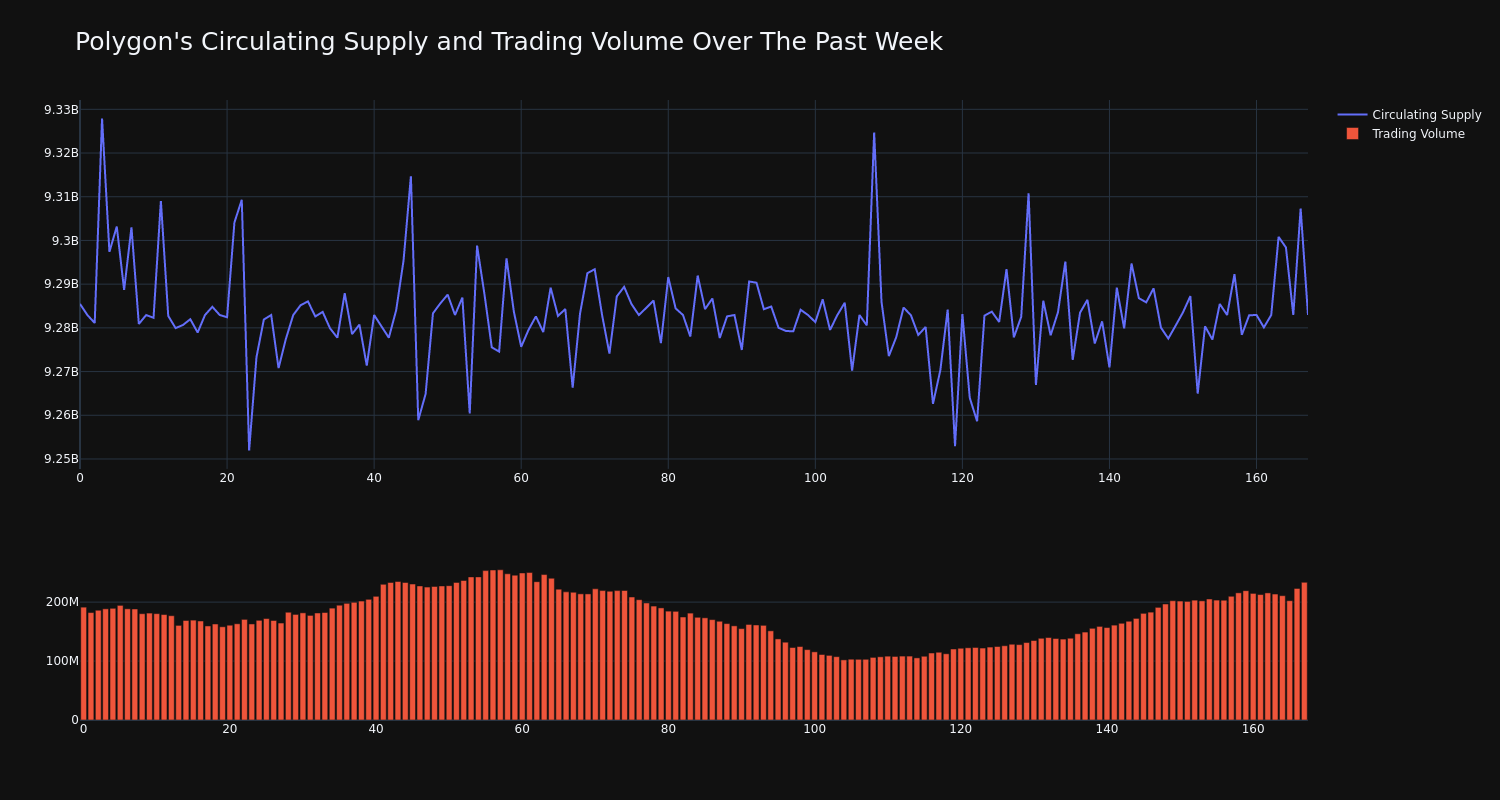Click the first trading volume bar
The height and width of the screenshot is (800, 1500).
(83, 664)
